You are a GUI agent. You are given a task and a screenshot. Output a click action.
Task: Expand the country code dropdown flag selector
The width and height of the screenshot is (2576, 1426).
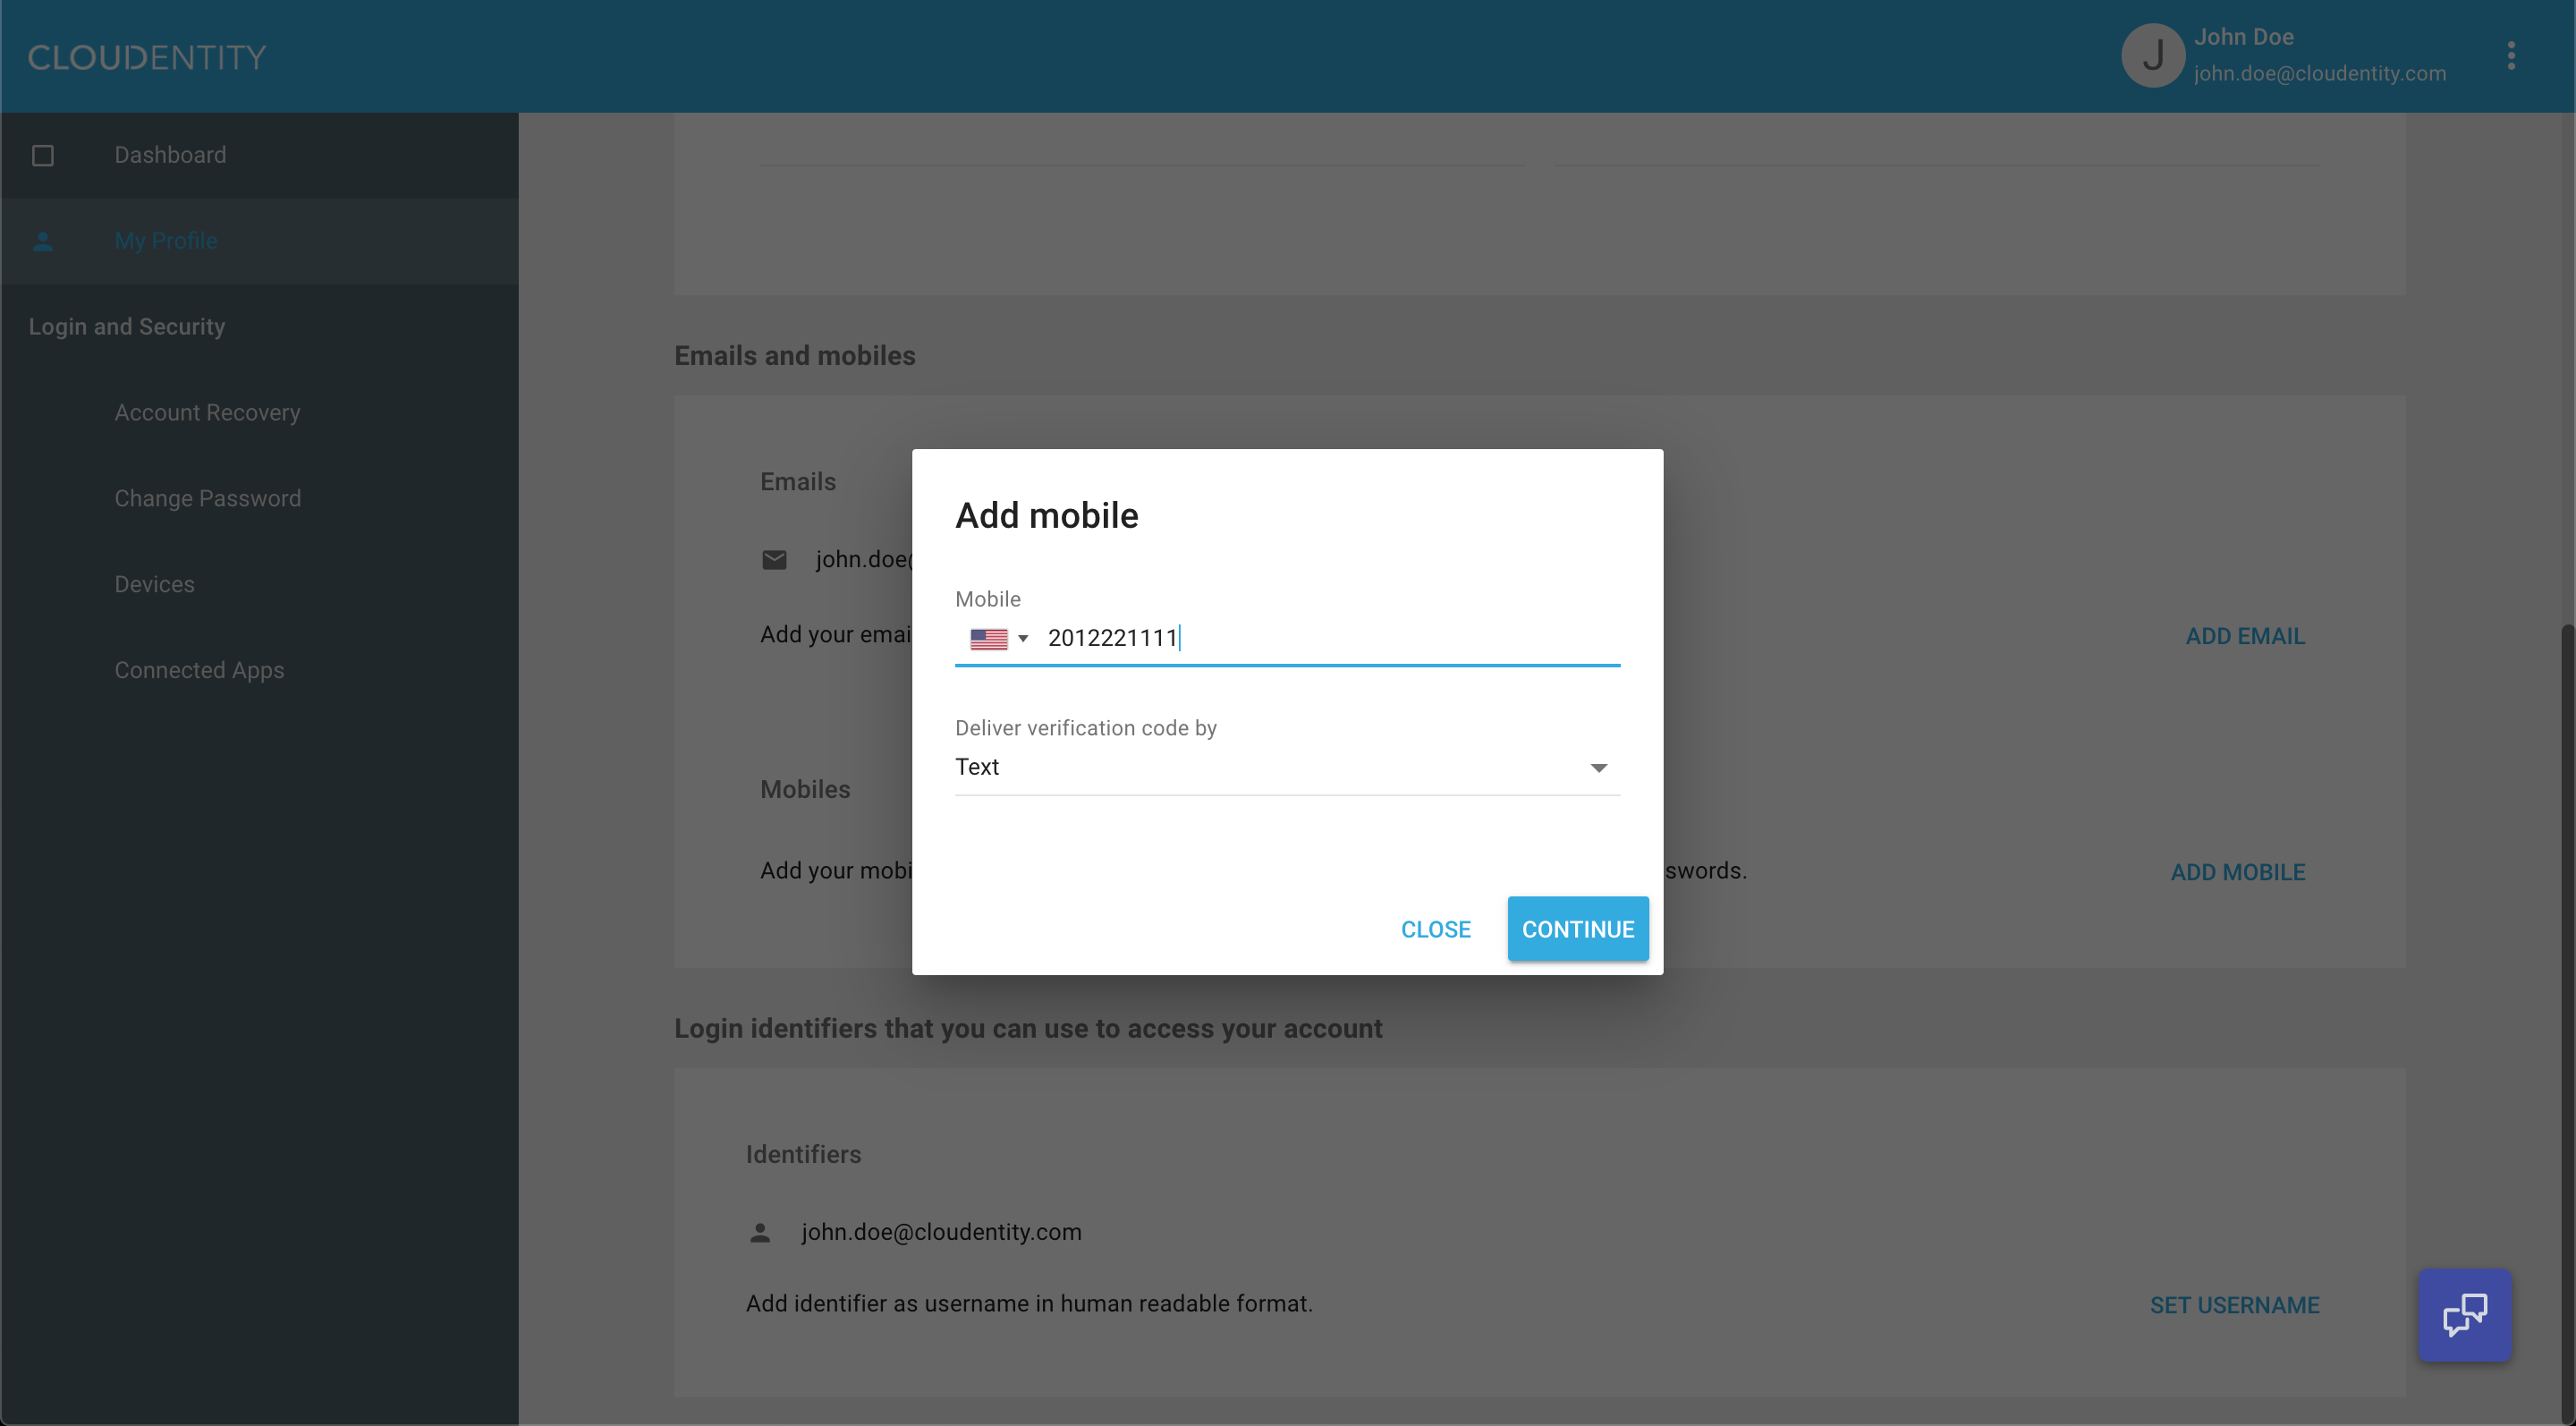[x=996, y=638]
